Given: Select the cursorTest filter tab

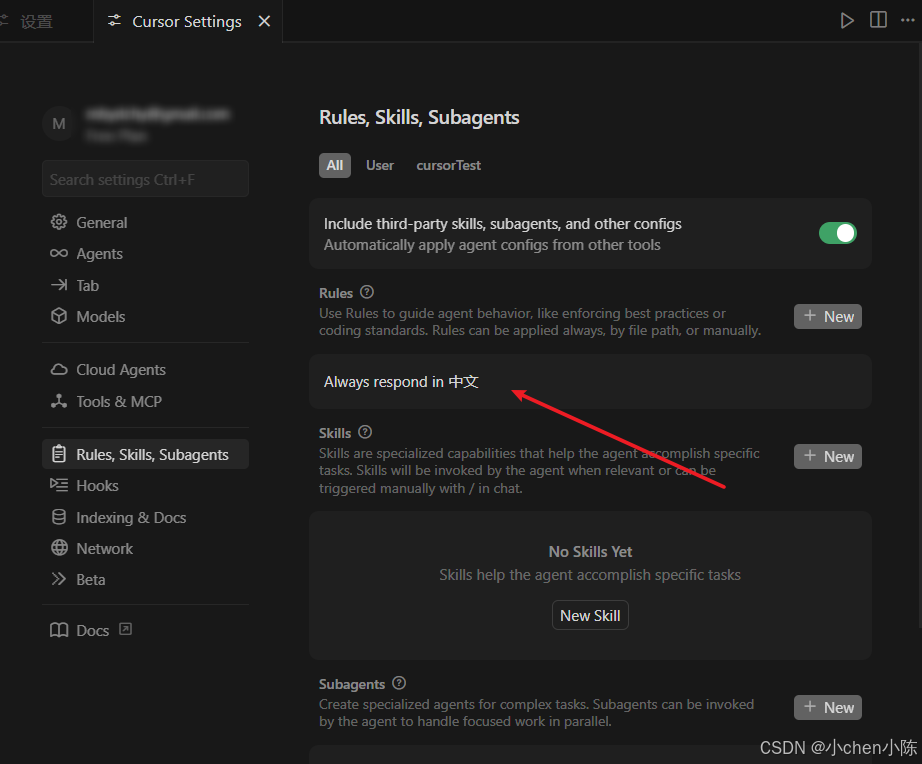Looking at the screenshot, I should pos(449,165).
